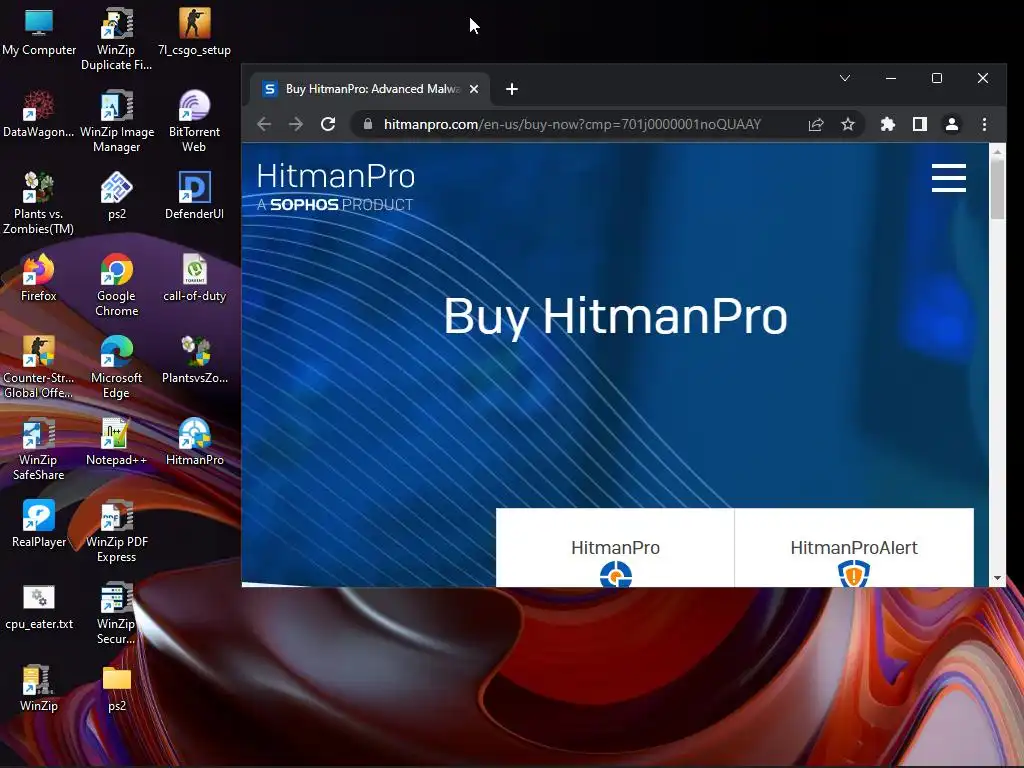Click the Buy HitmanPro heading

tap(615, 317)
